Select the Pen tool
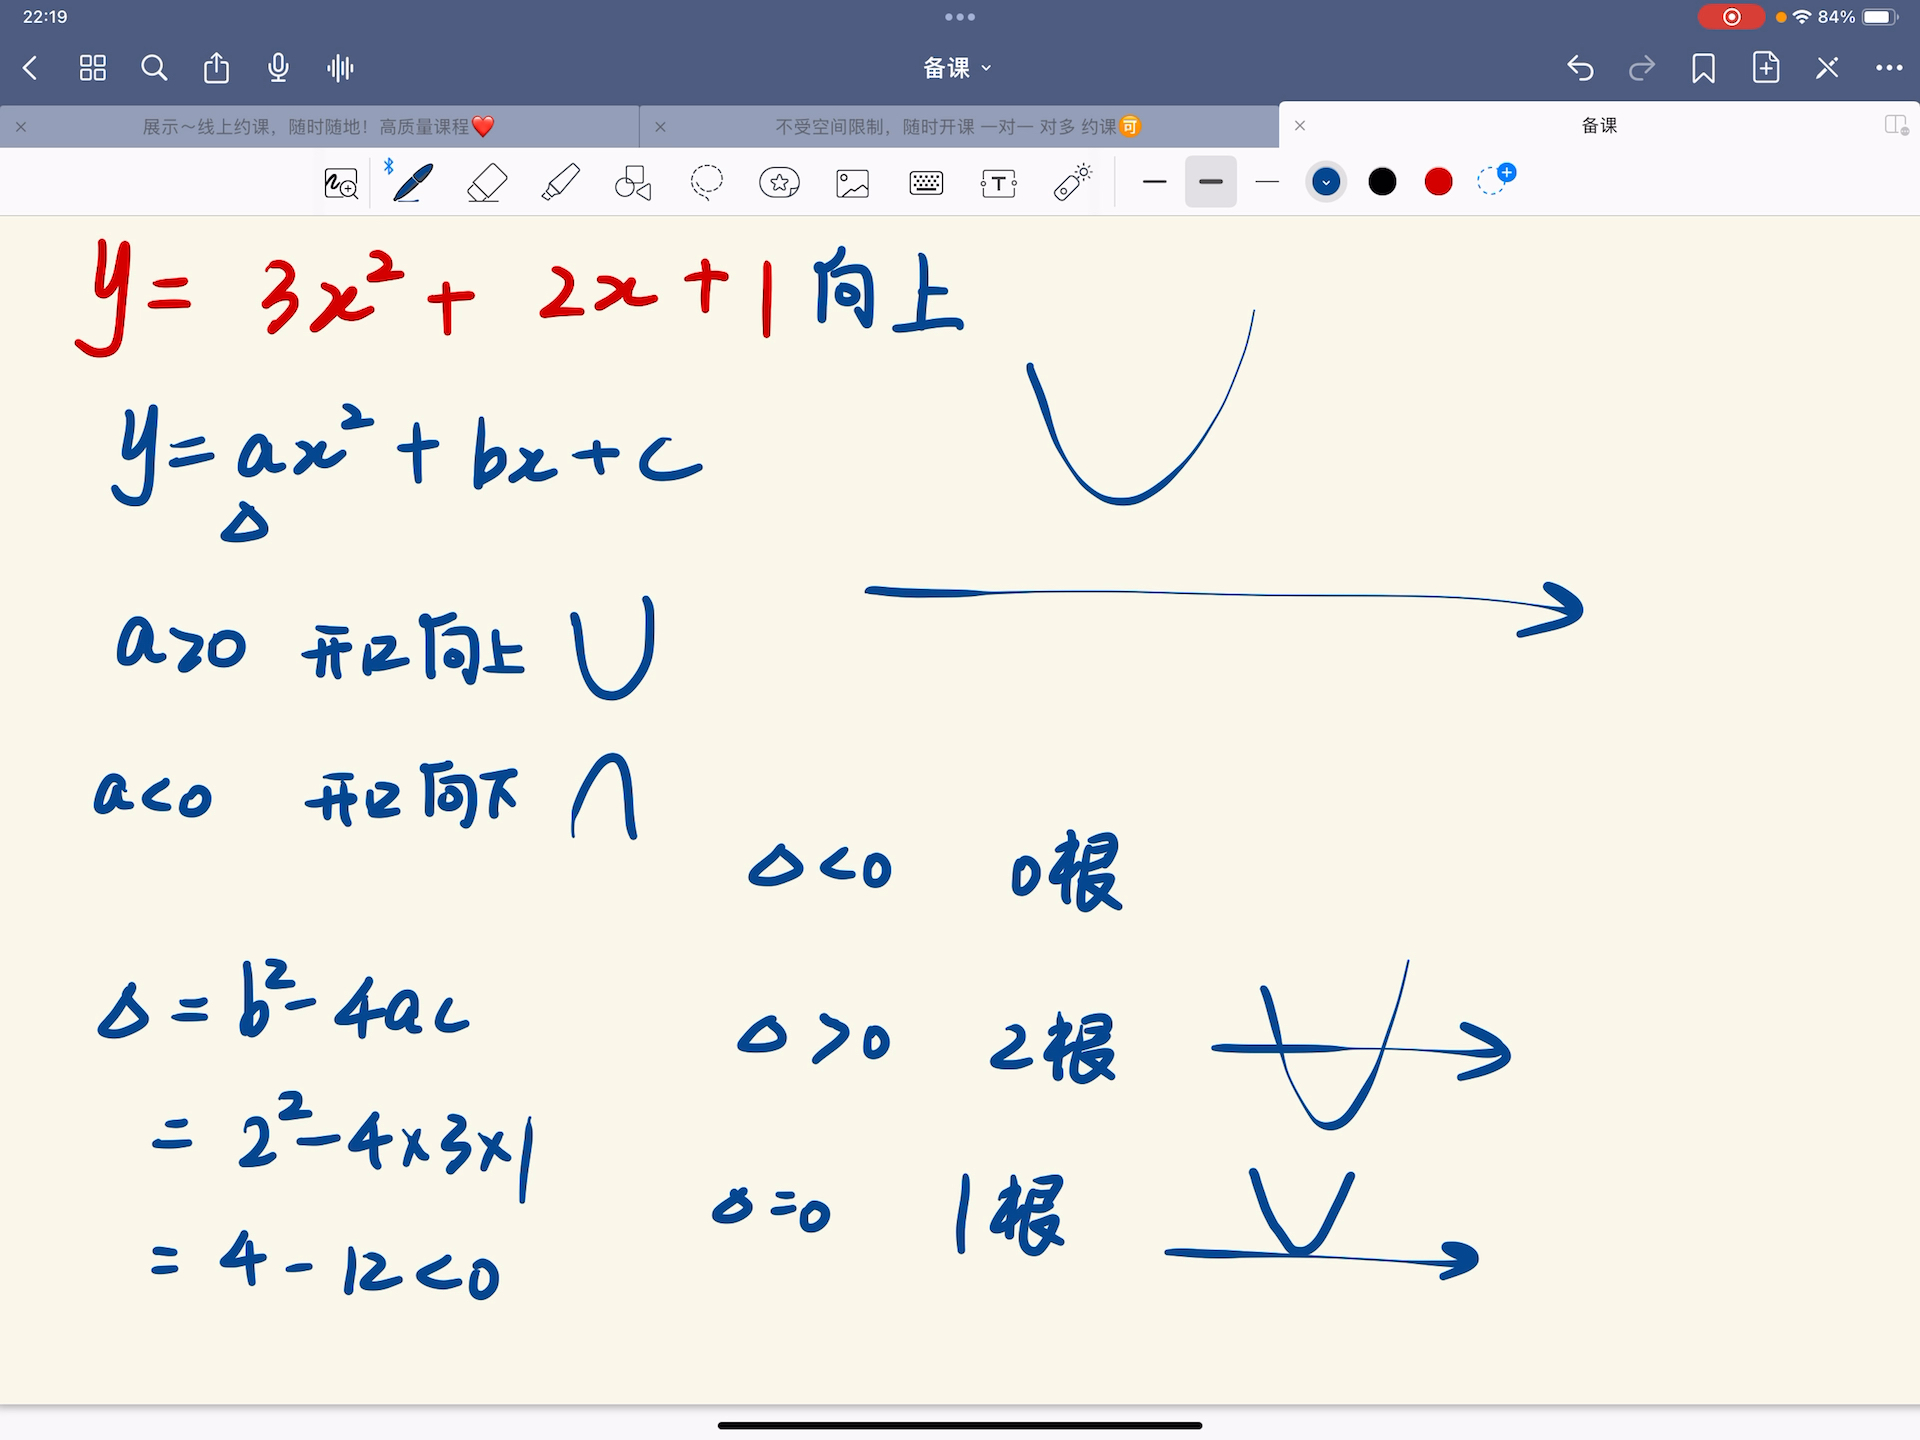1920x1440 pixels. click(x=412, y=183)
